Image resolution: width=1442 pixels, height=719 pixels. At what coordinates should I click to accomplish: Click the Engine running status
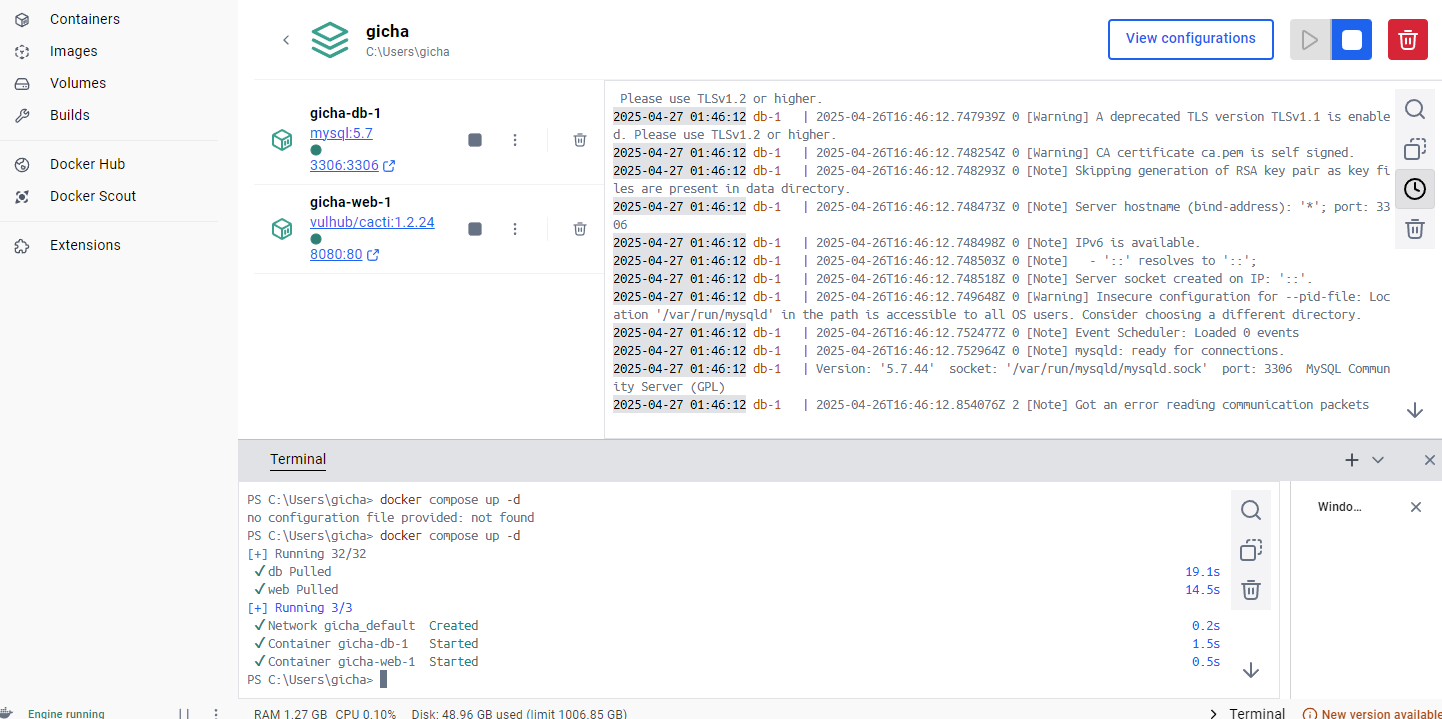(x=66, y=713)
